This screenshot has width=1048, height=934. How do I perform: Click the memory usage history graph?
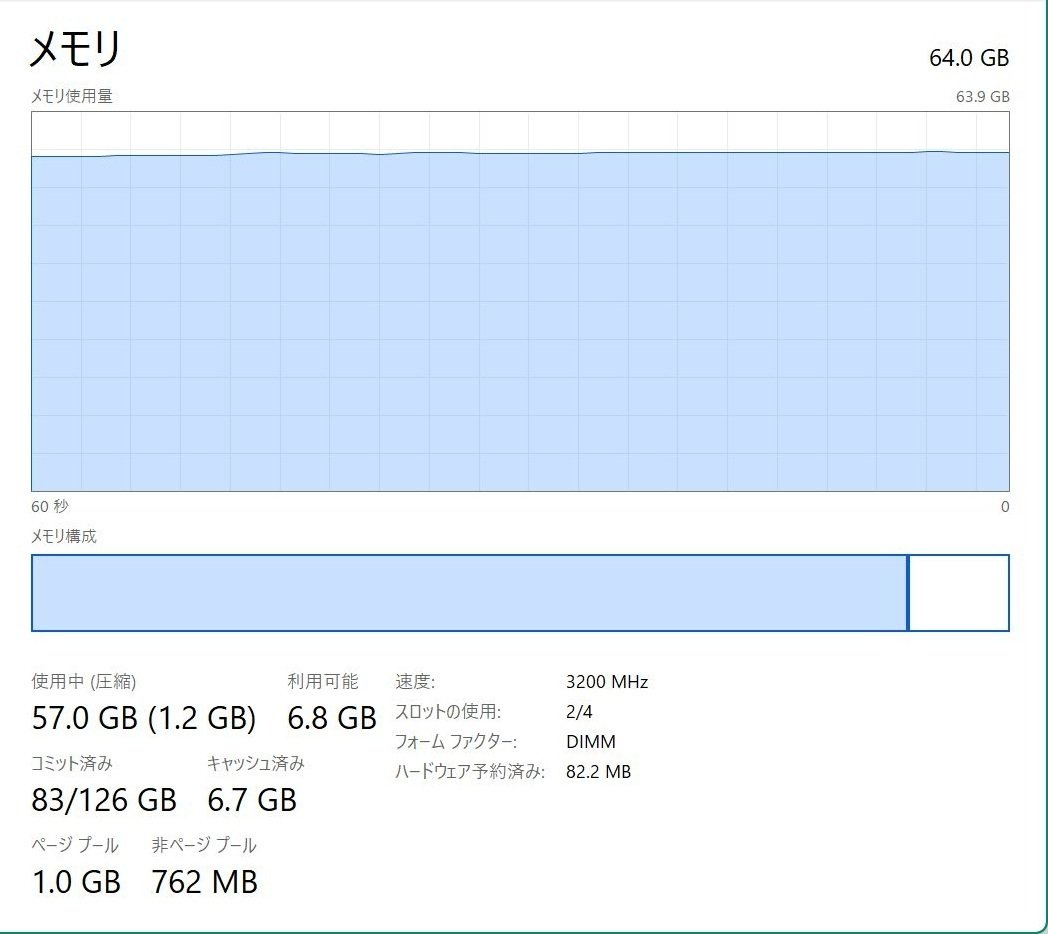tap(520, 320)
